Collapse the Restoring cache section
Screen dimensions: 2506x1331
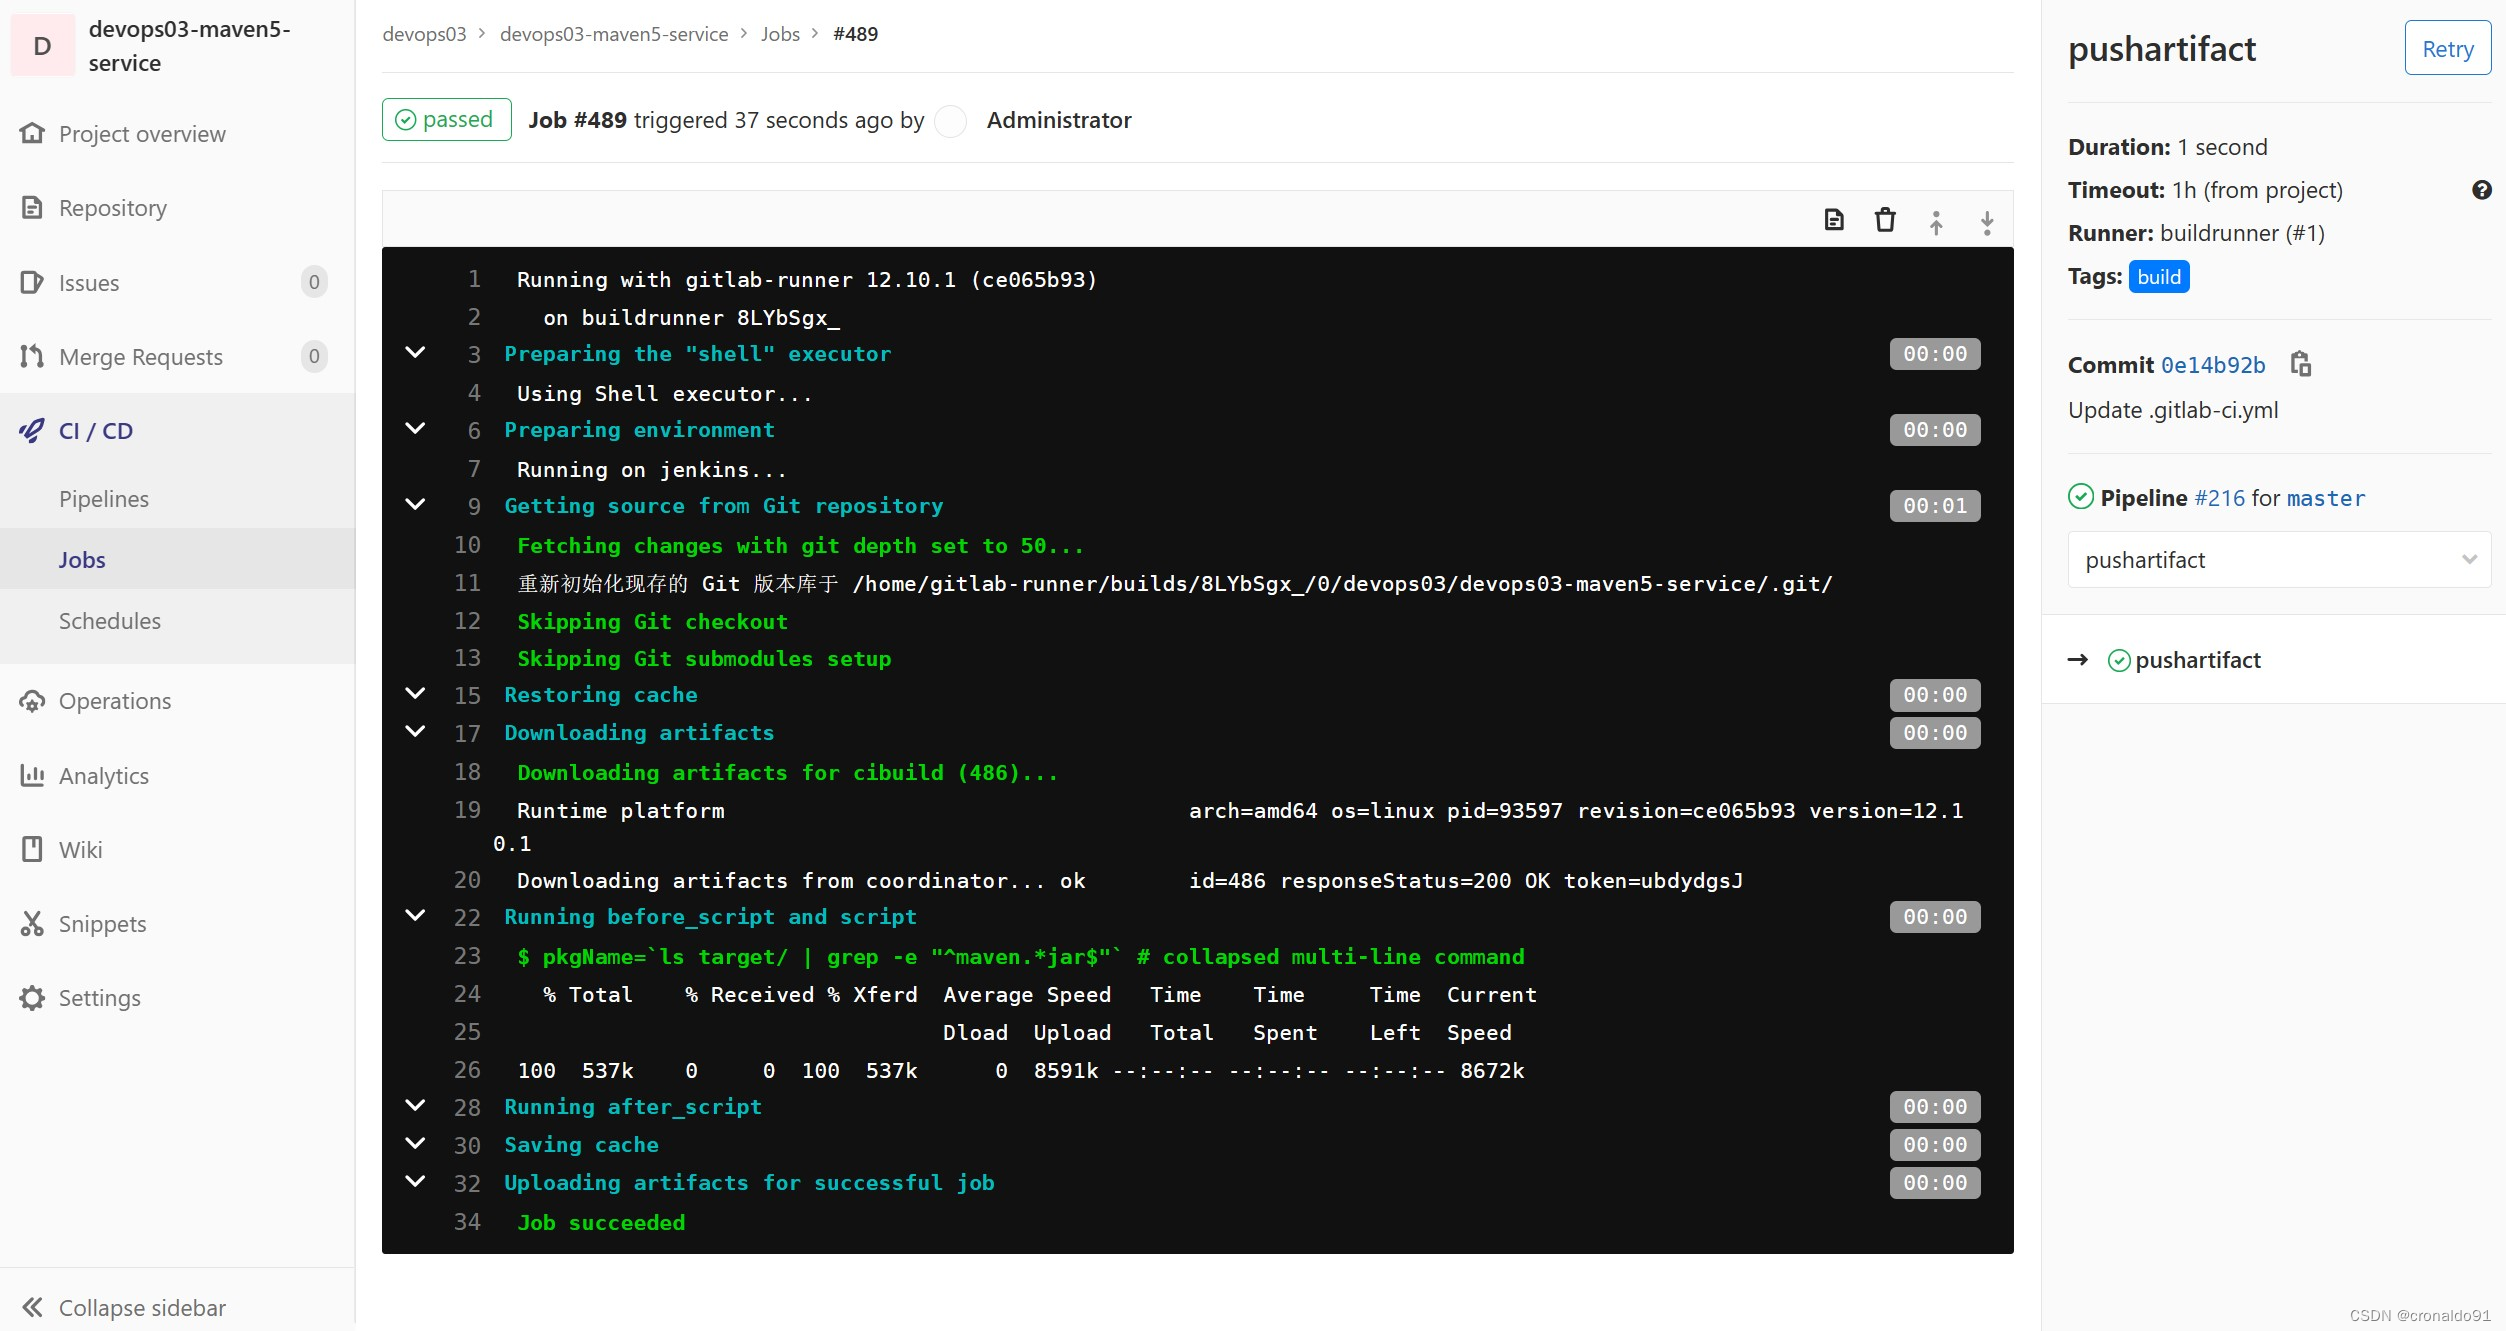point(416,693)
